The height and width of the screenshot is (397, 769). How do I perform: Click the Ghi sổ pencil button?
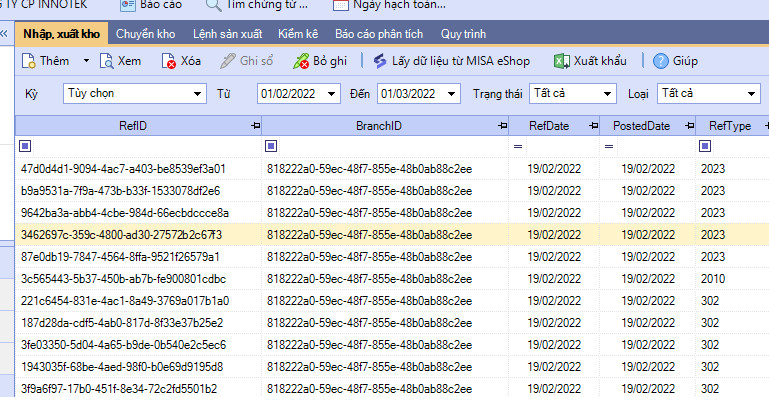[246, 61]
